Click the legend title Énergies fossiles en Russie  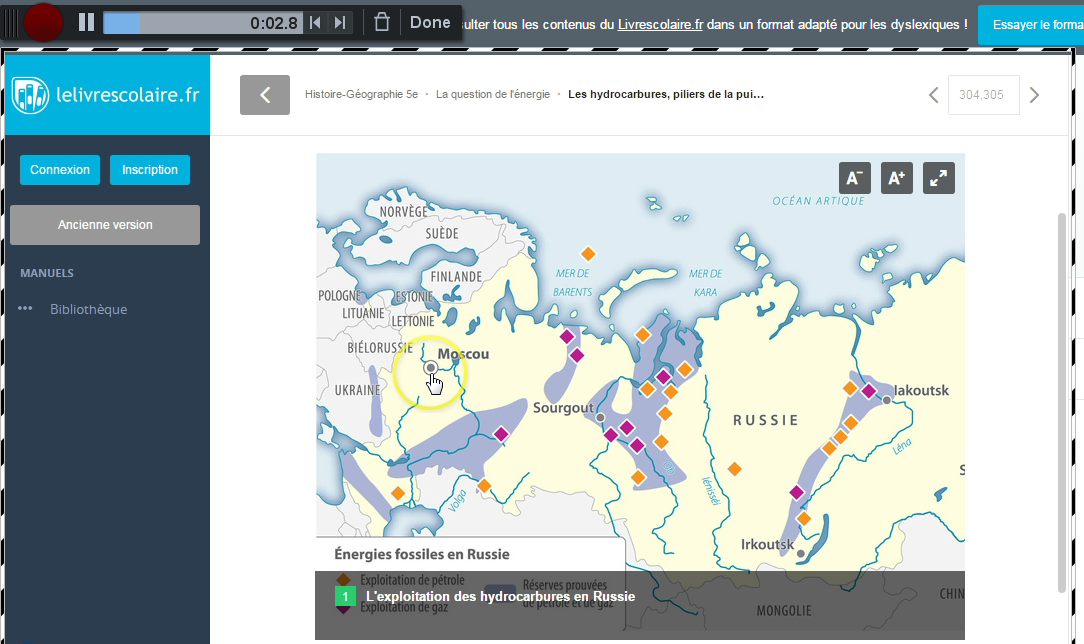422,554
